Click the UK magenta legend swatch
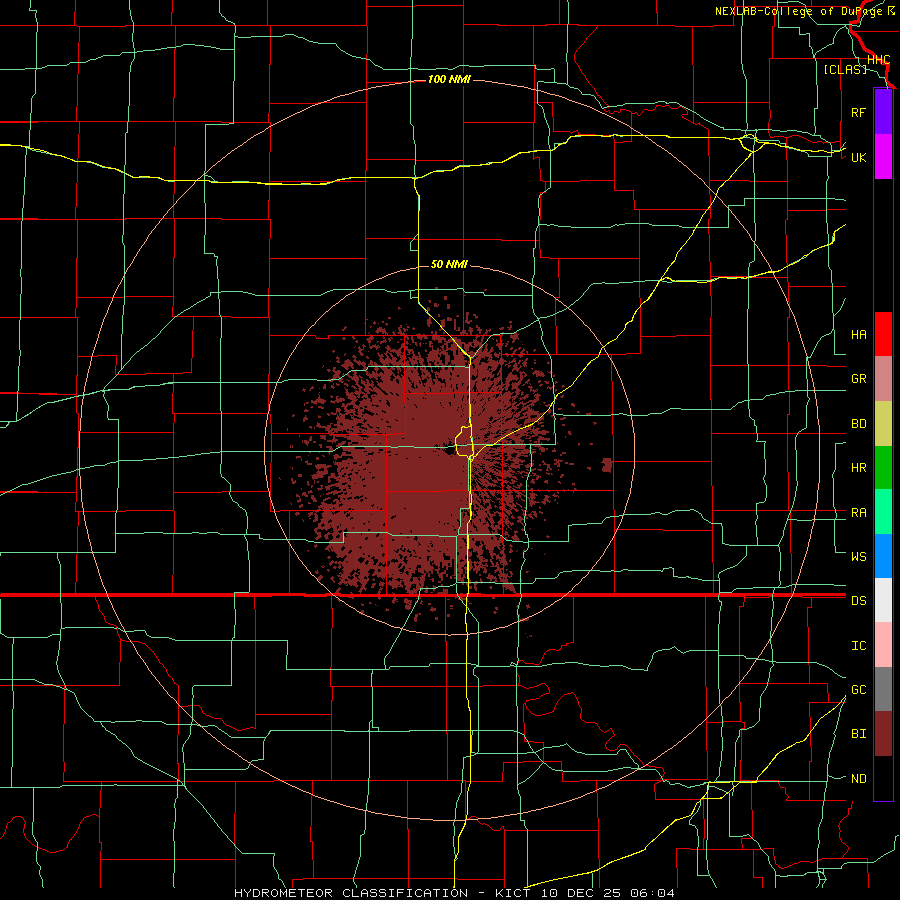Image resolution: width=900 pixels, height=900 pixels. pyautogui.click(x=883, y=157)
